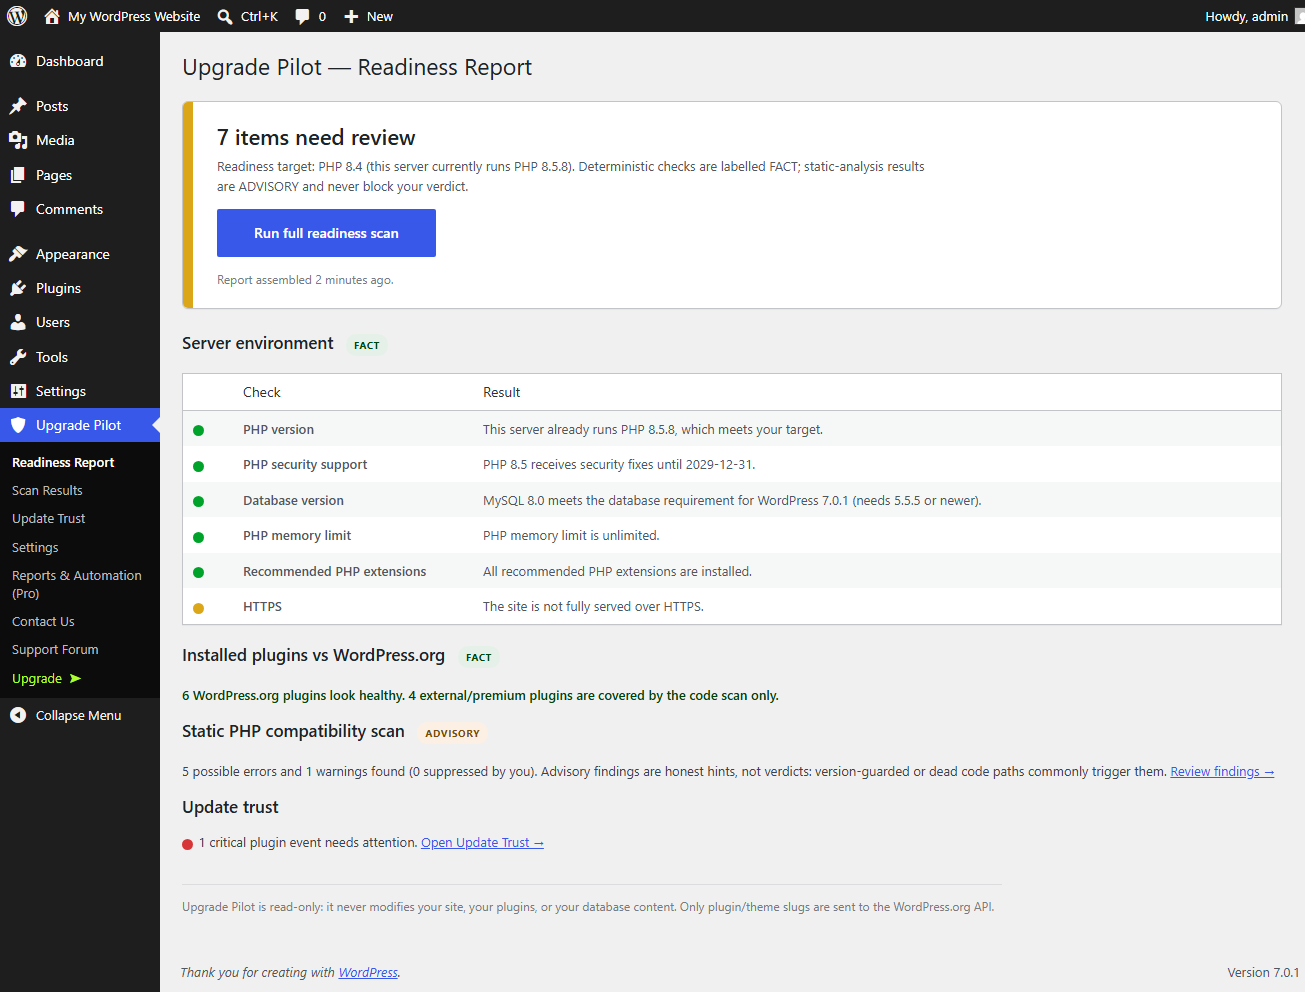Click Collapse Menu
This screenshot has height=992, width=1305.
[x=80, y=715]
